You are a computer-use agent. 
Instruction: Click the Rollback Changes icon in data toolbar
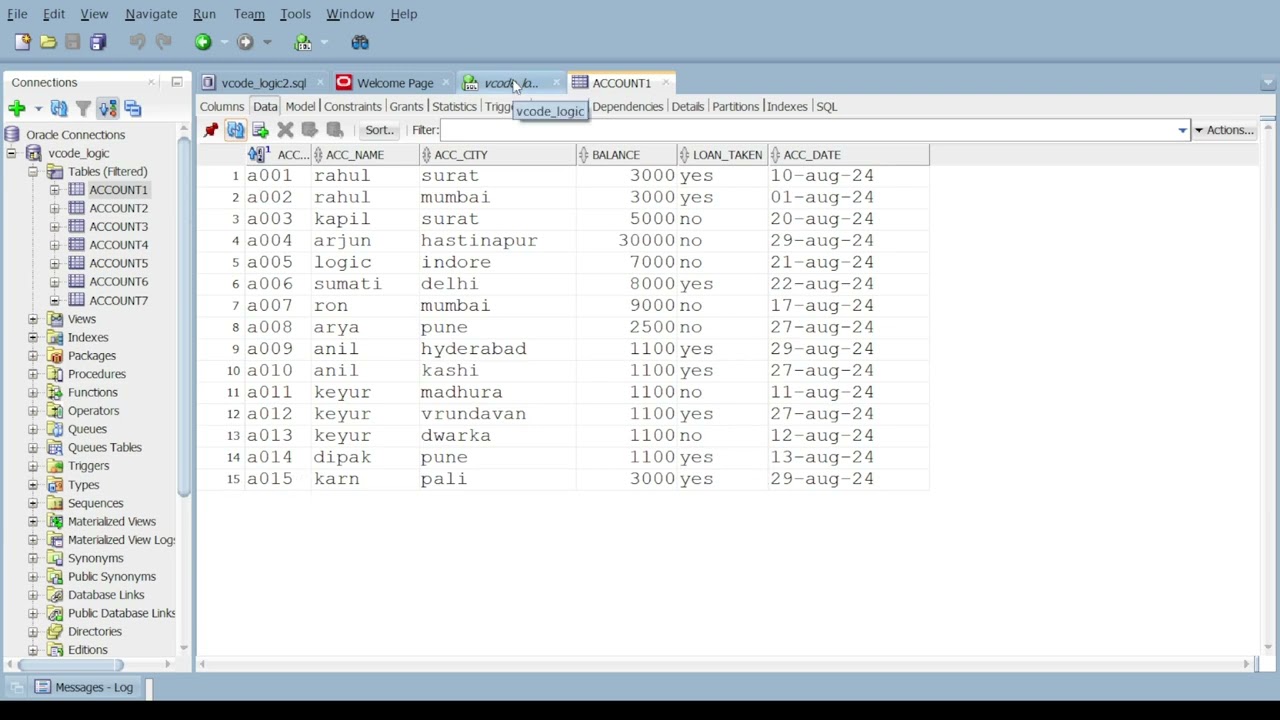tap(335, 130)
